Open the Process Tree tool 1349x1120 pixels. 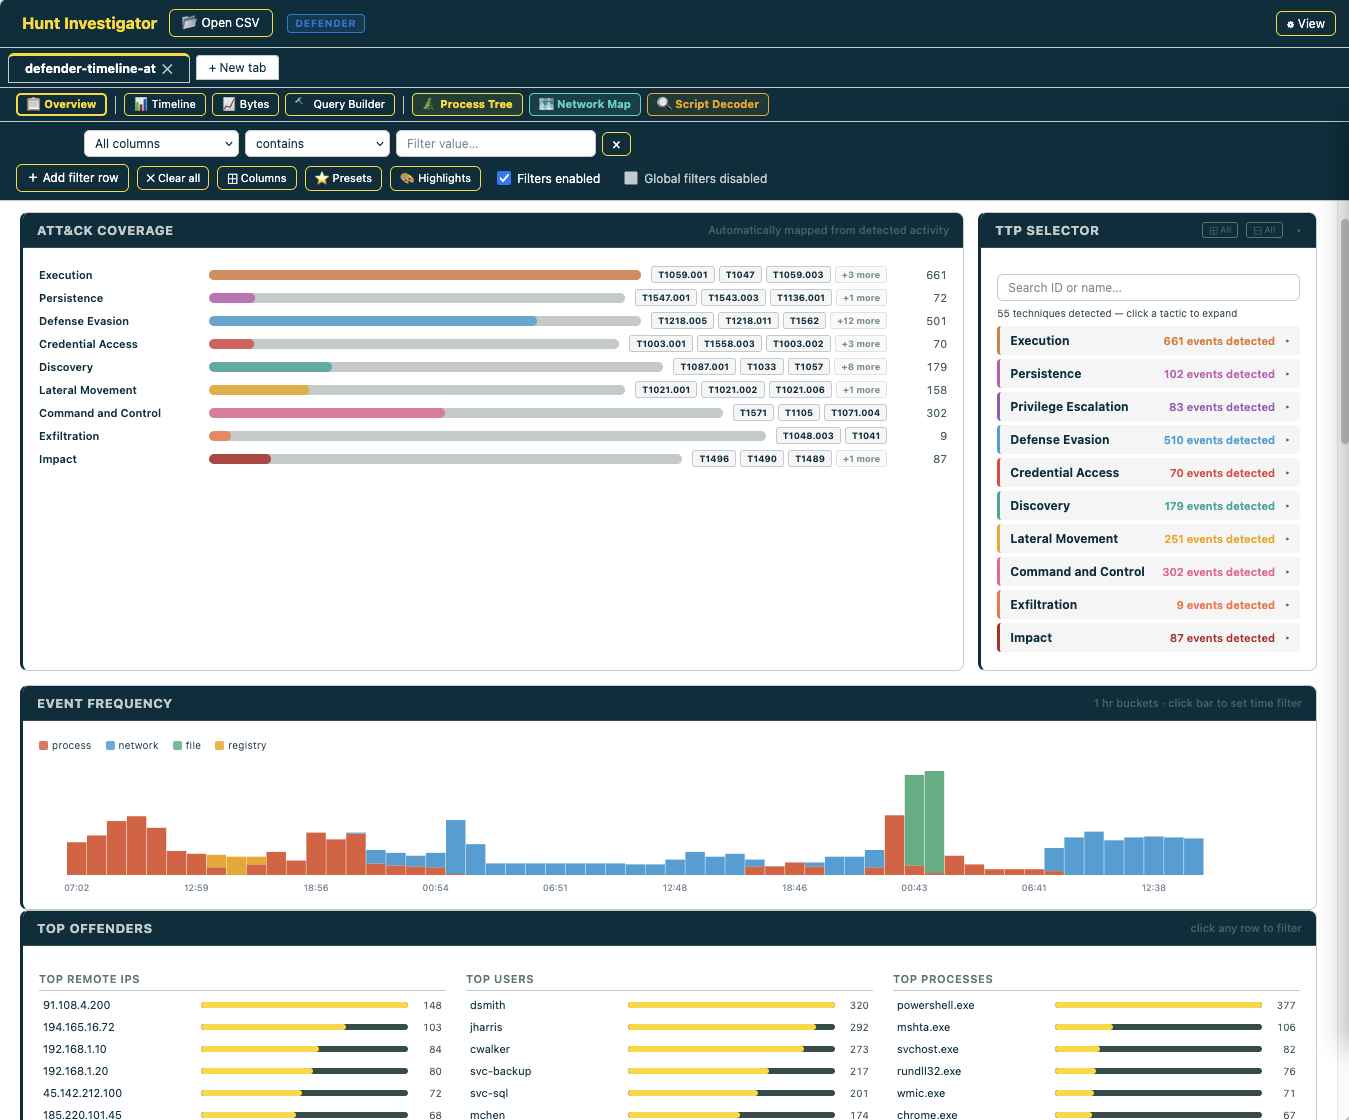[467, 104]
